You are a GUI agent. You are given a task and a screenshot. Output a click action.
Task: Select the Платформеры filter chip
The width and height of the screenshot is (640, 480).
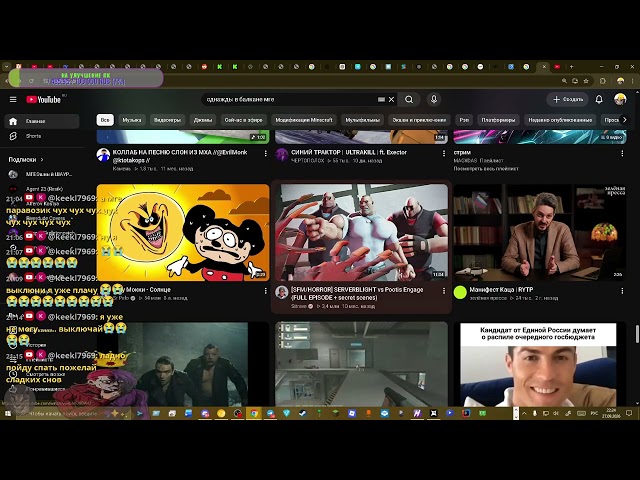click(498, 120)
